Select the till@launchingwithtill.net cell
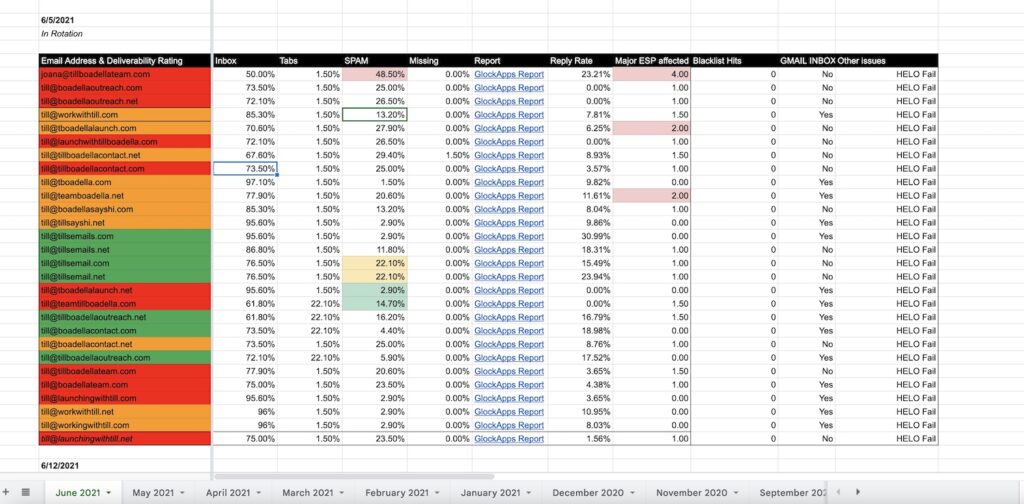 pyautogui.click(x=125, y=439)
